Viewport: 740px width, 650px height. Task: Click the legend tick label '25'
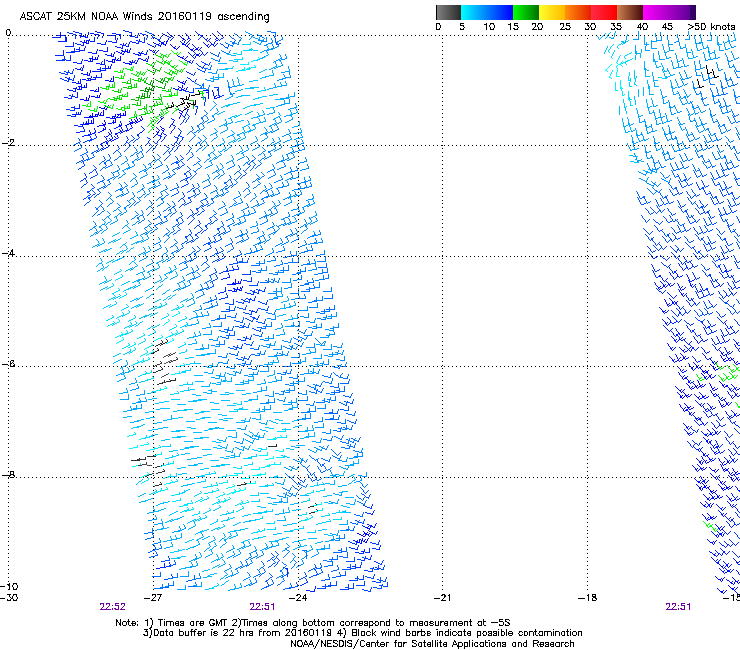565,27
